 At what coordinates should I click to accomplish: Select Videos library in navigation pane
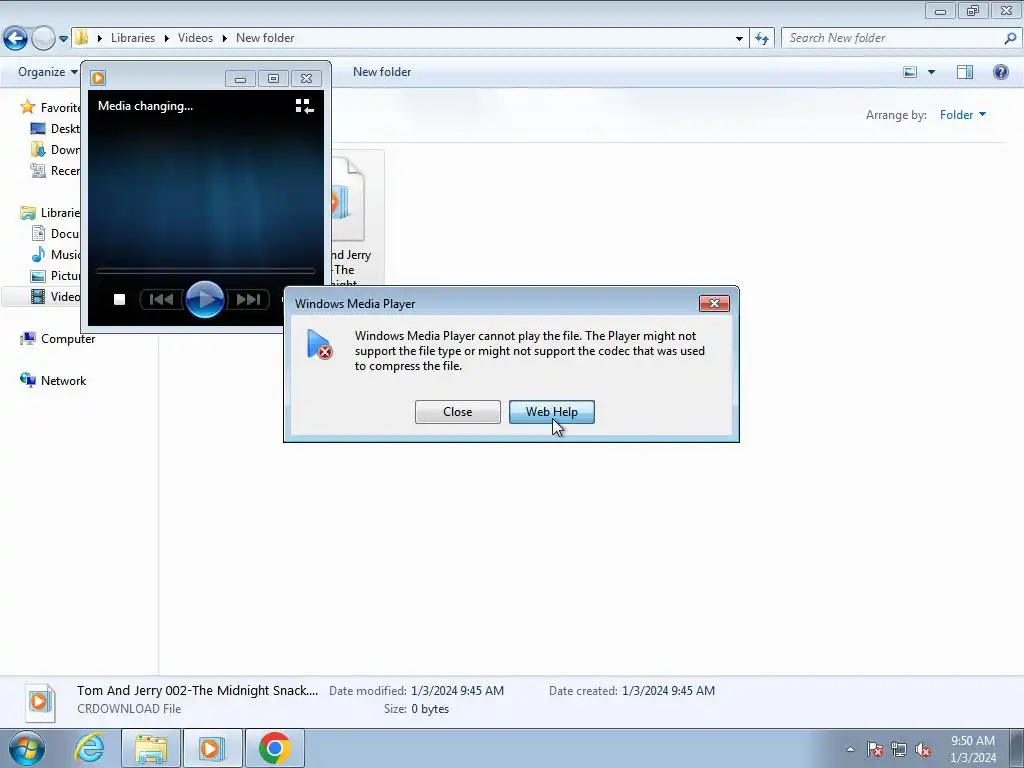coord(56,296)
